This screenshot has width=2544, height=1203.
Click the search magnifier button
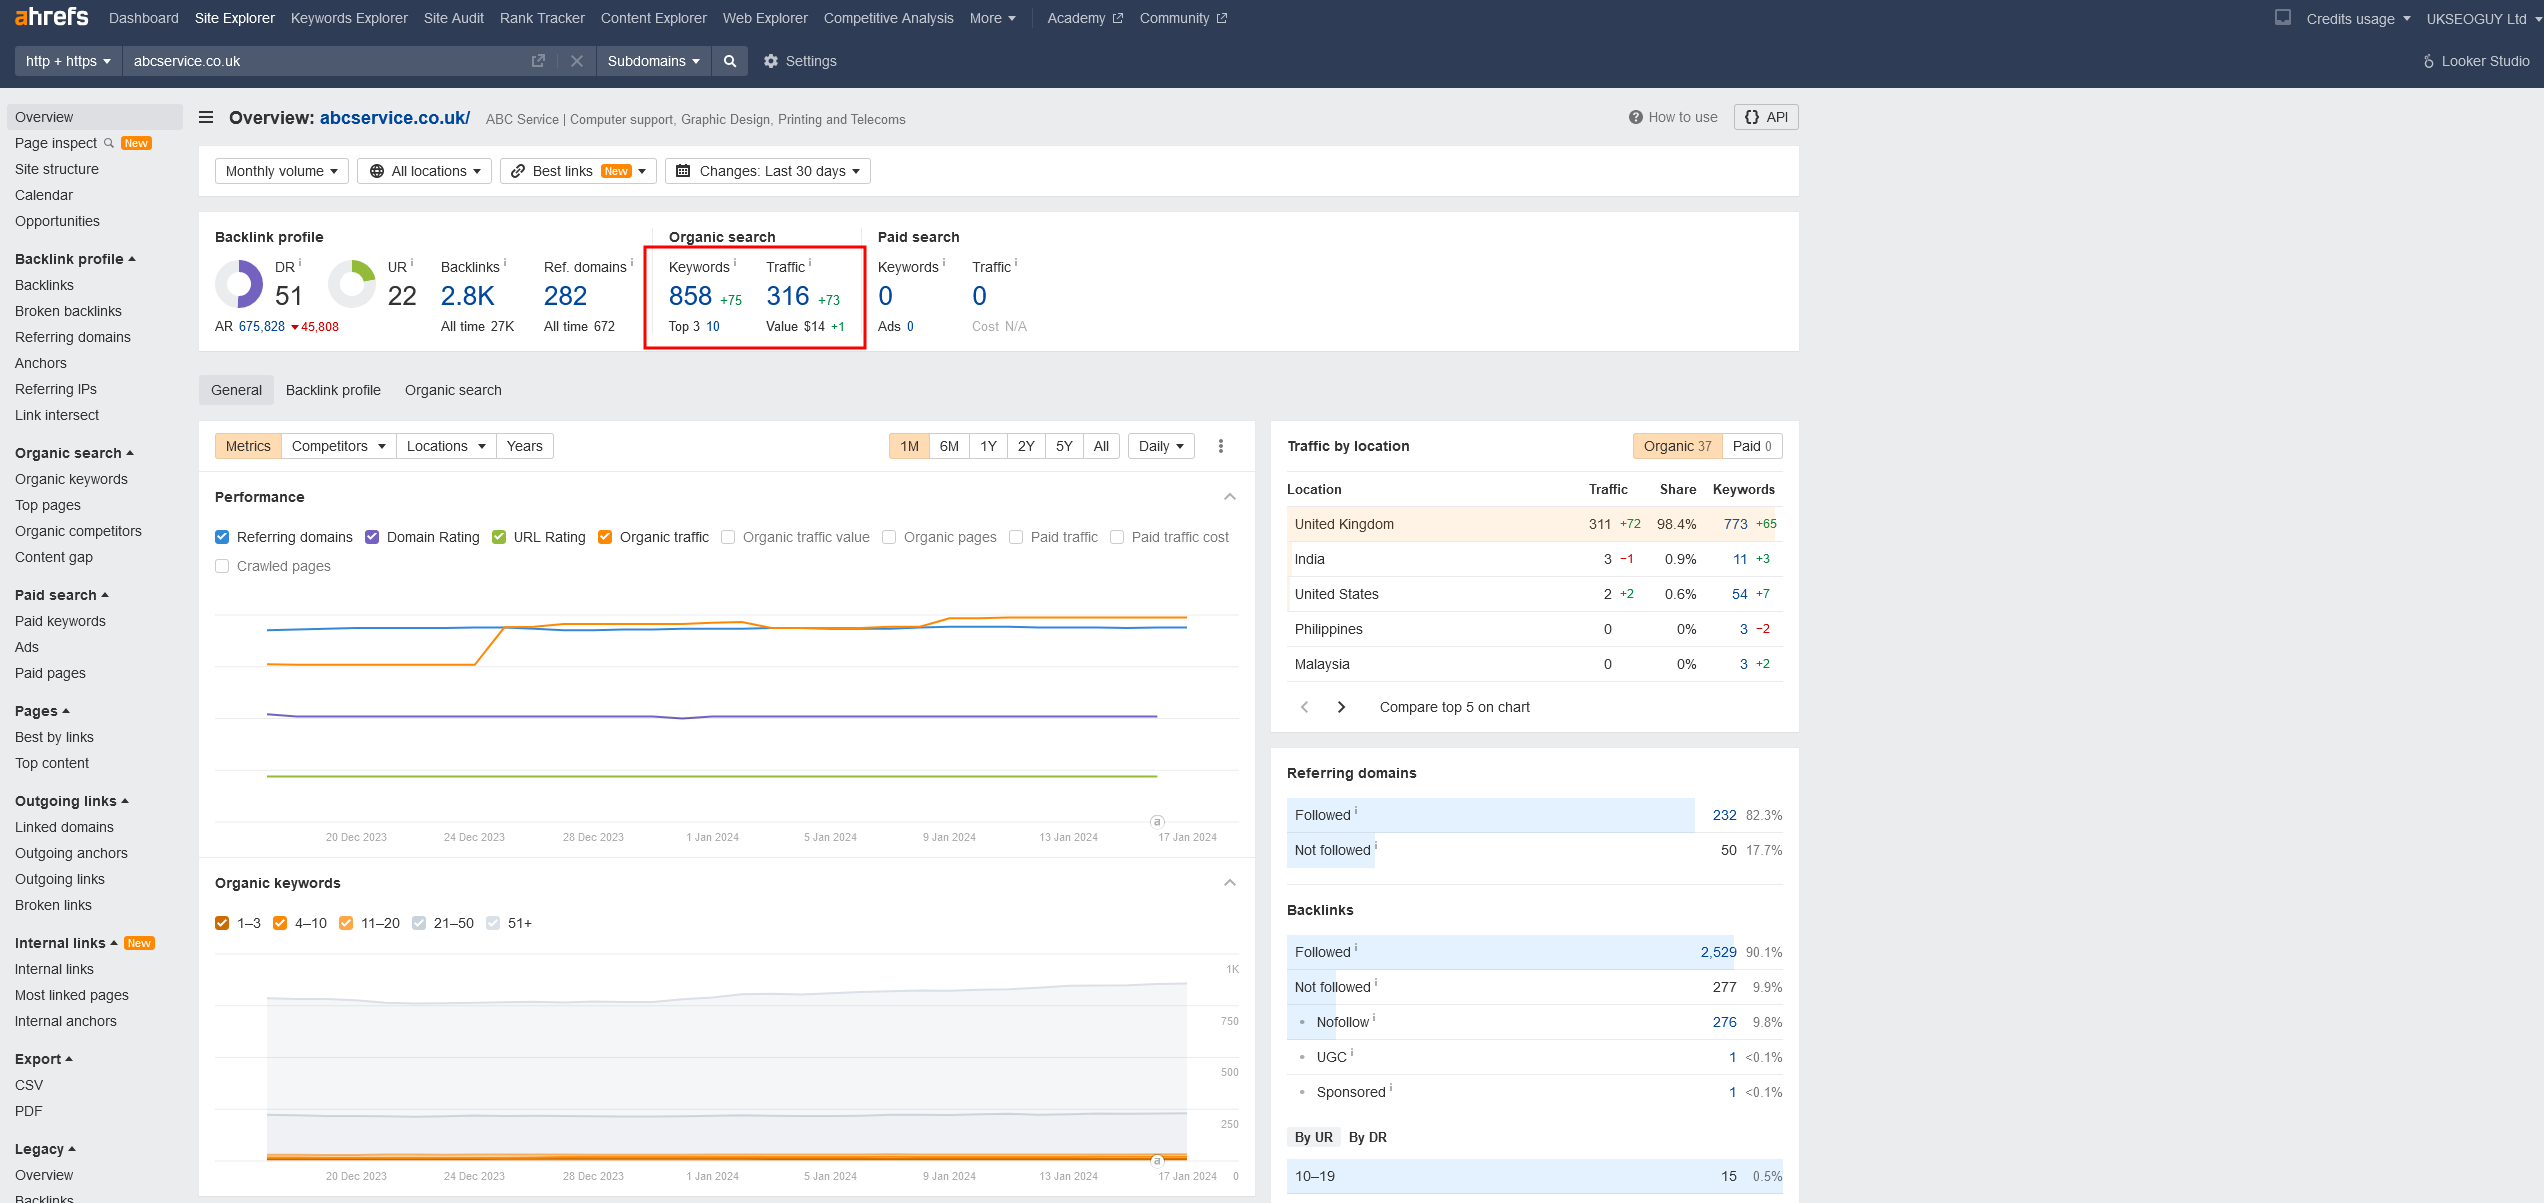(730, 61)
